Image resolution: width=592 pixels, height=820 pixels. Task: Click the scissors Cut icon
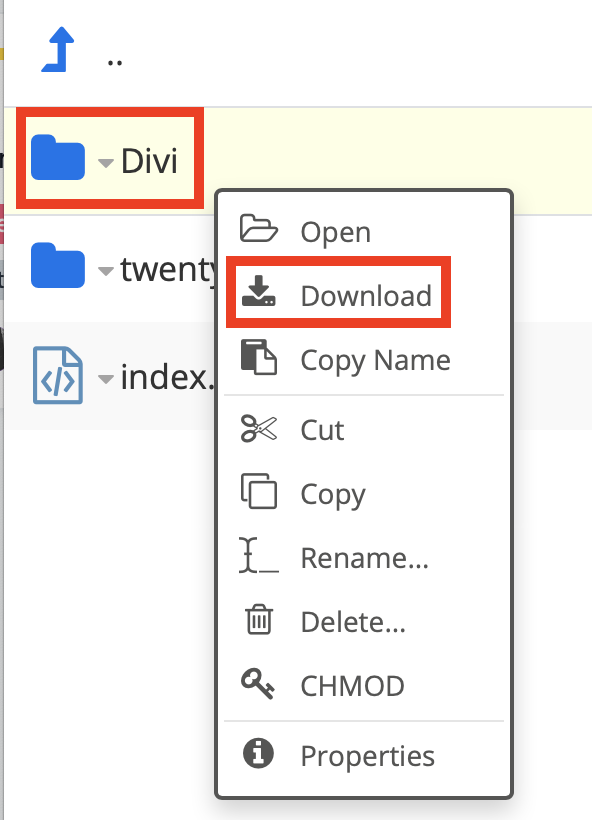coord(258,428)
